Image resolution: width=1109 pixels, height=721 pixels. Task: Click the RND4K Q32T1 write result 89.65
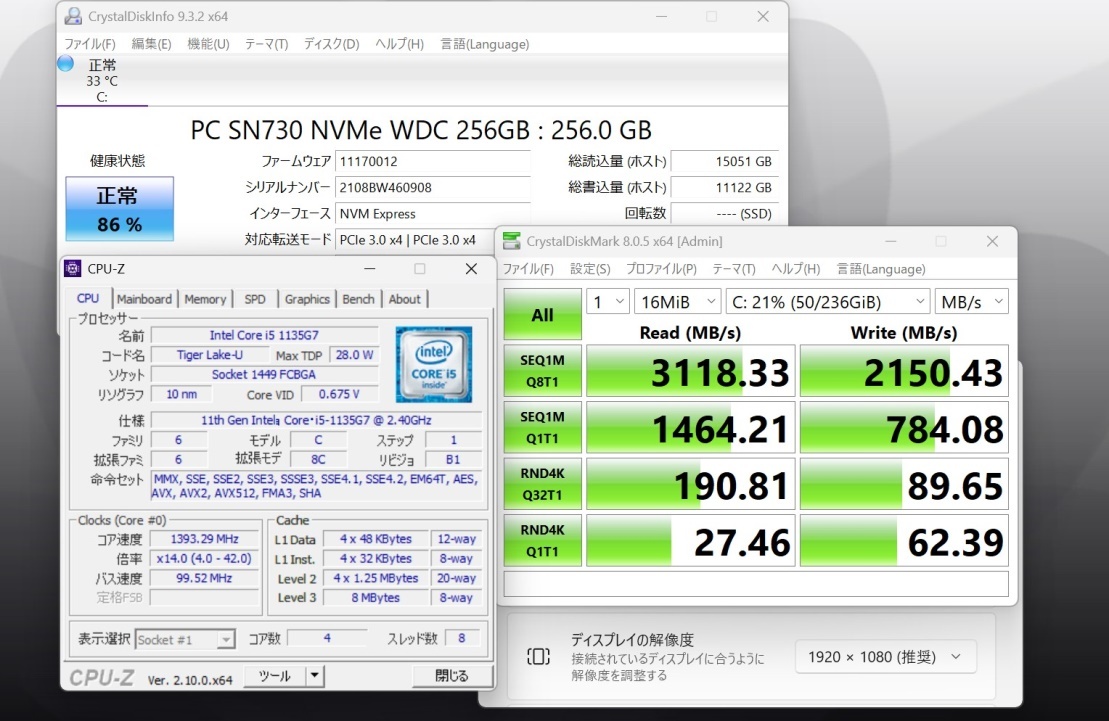click(x=904, y=484)
